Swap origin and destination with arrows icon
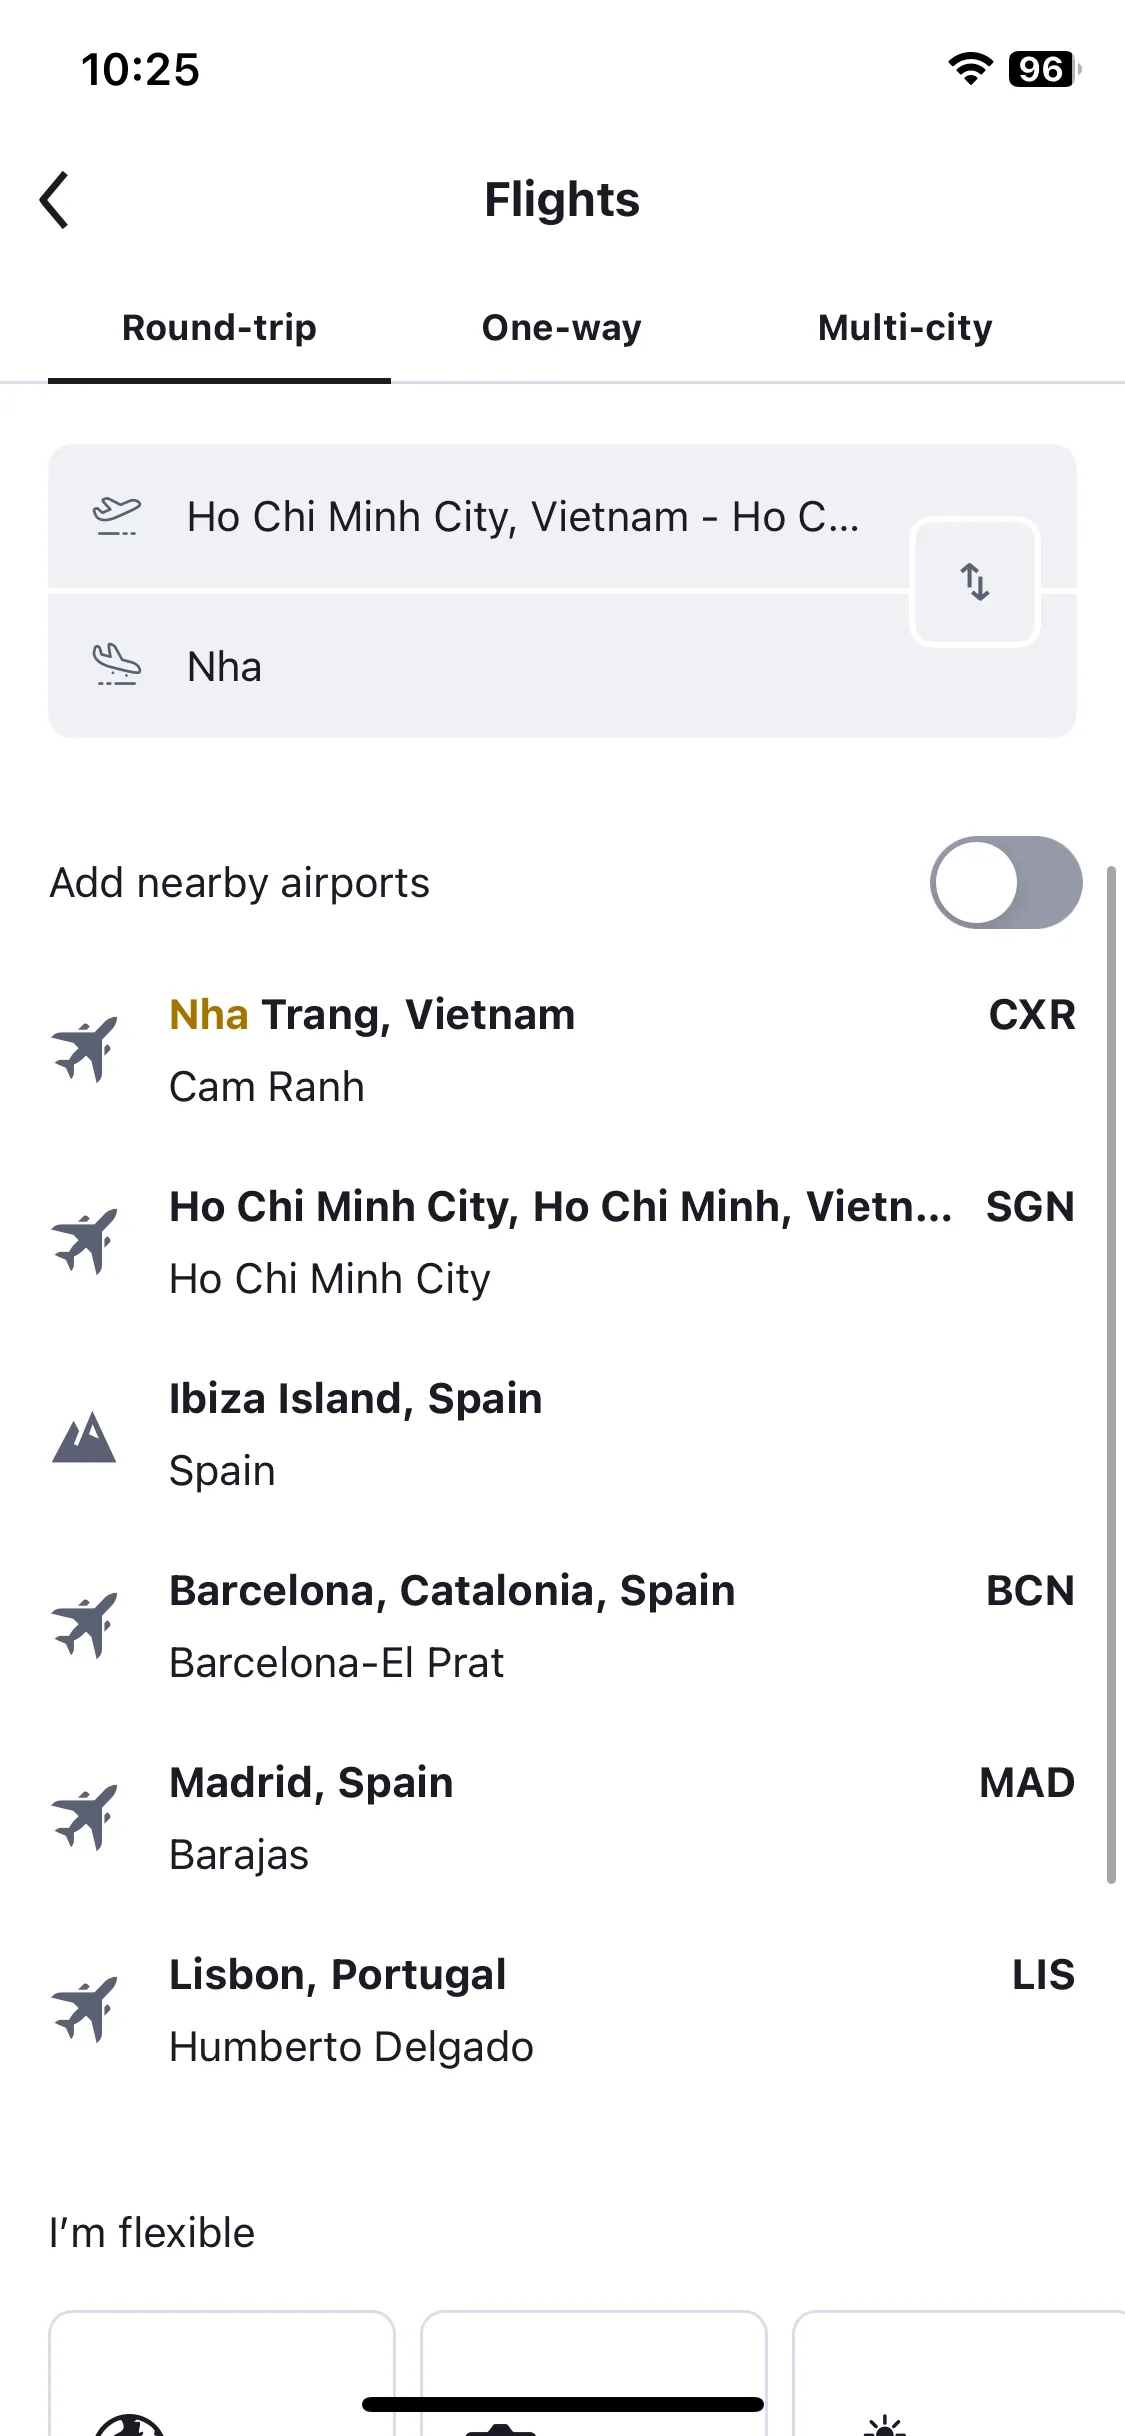The width and height of the screenshot is (1125, 2436). [x=975, y=581]
